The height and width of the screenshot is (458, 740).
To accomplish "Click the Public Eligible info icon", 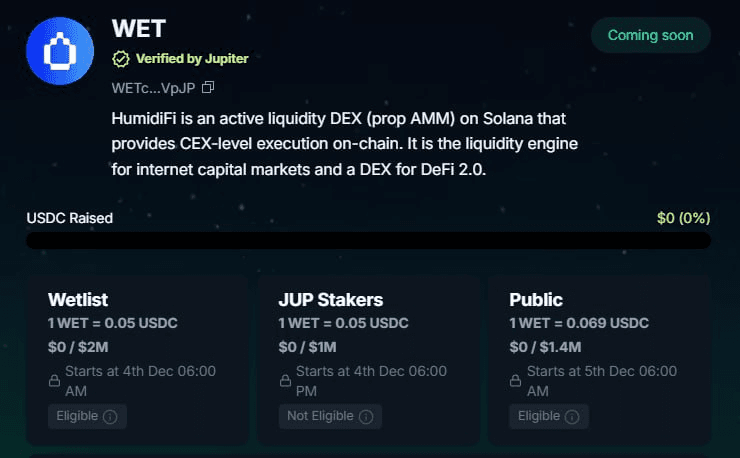I will pyautogui.click(x=571, y=416).
